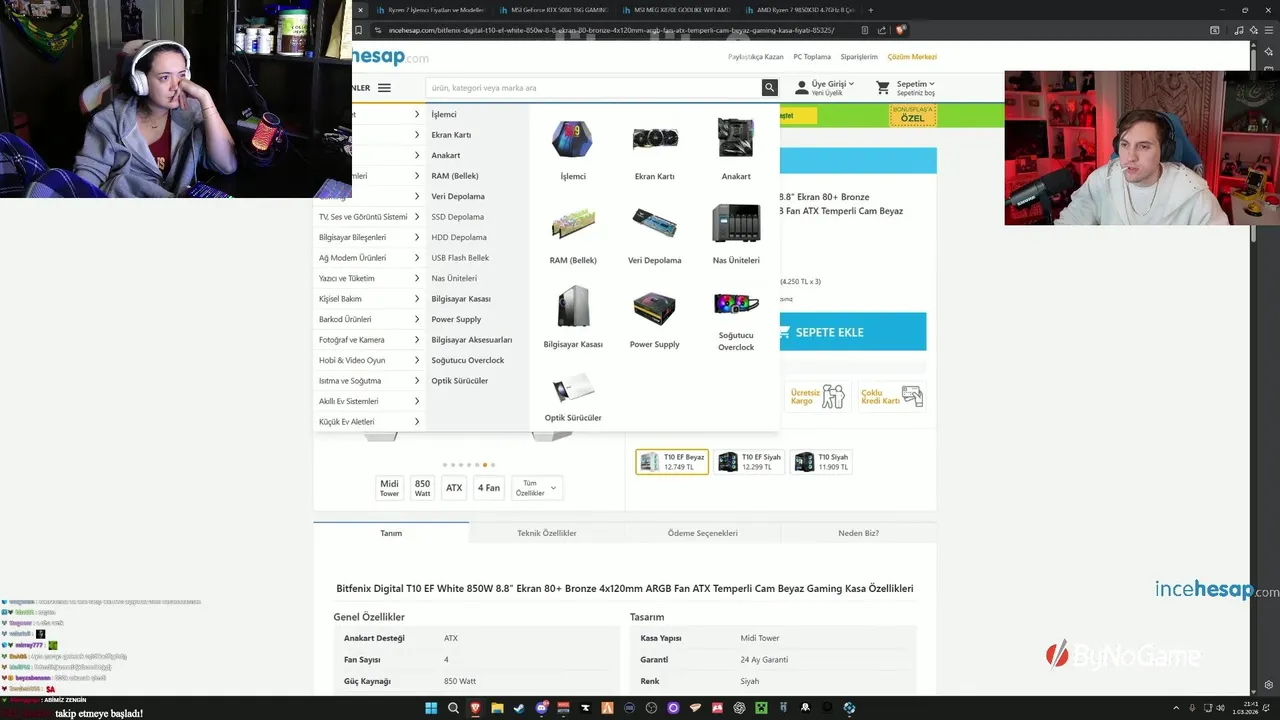Open Minecraft from taskbar
The image size is (1280, 720).
pos(761,708)
